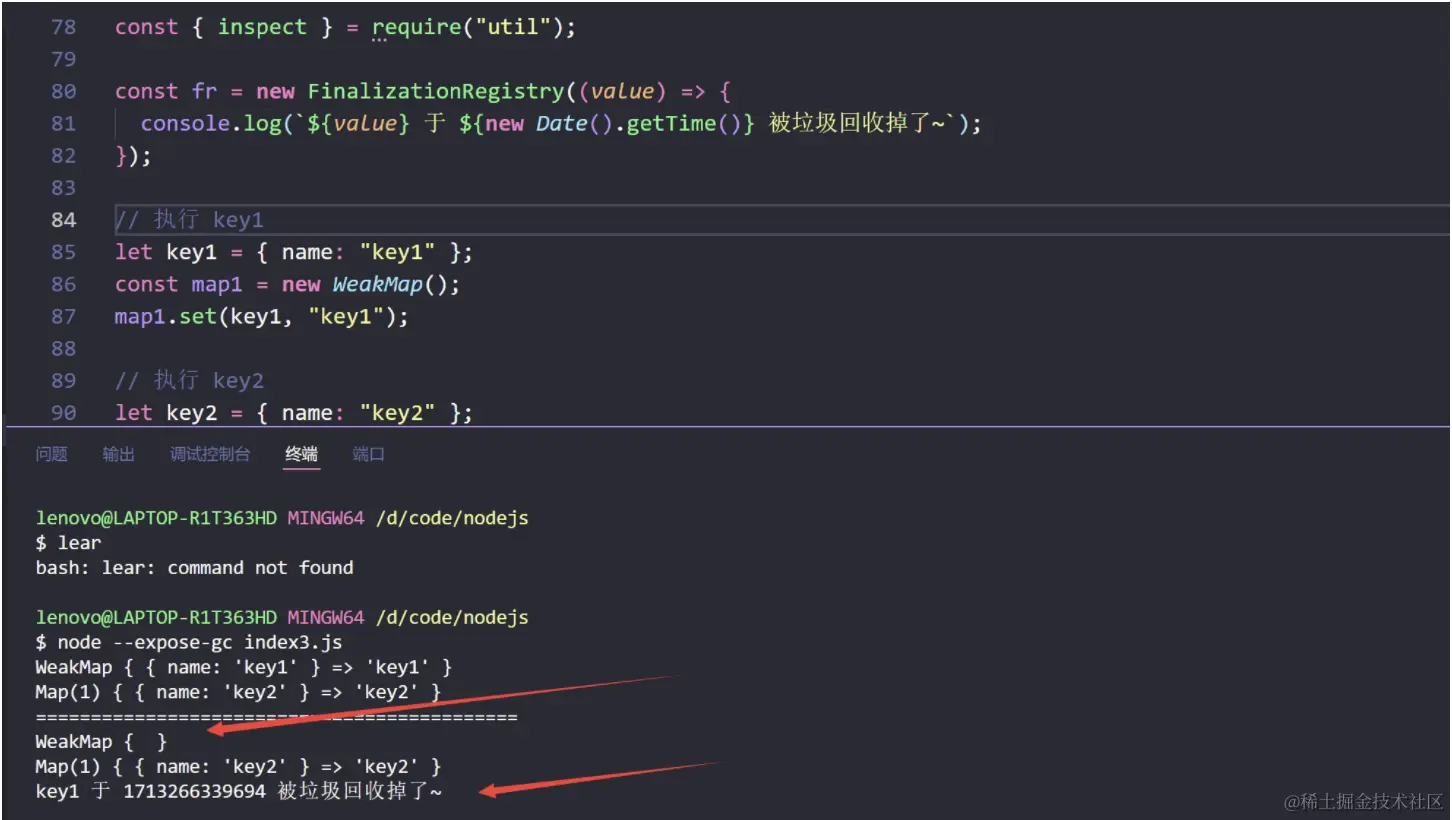Click WeakMap() in the map1 declaration
This screenshot has width=1452, height=820.
[397, 284]
